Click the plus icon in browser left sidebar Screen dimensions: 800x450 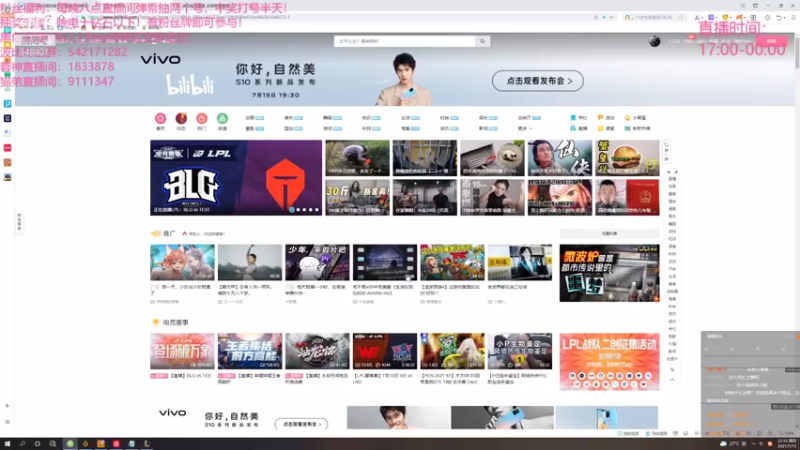point(7,406)
